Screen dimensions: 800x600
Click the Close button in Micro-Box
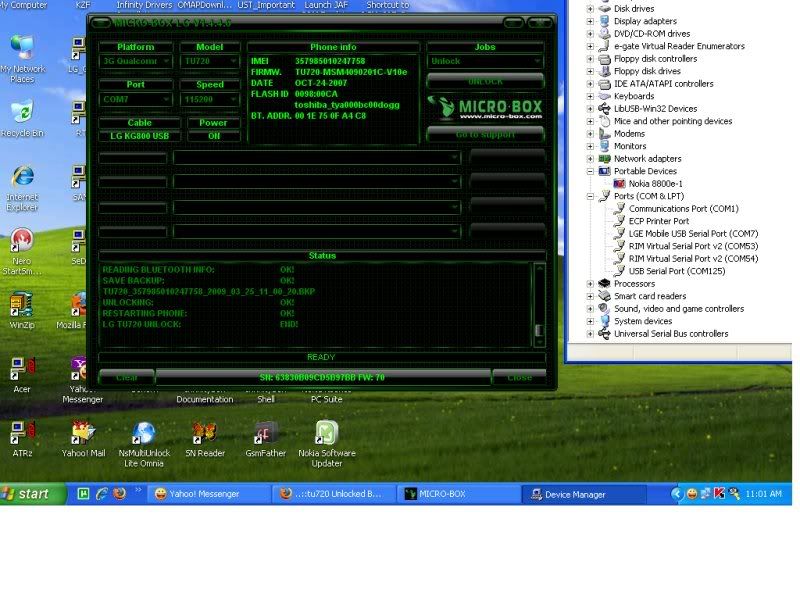coord(519,378)
